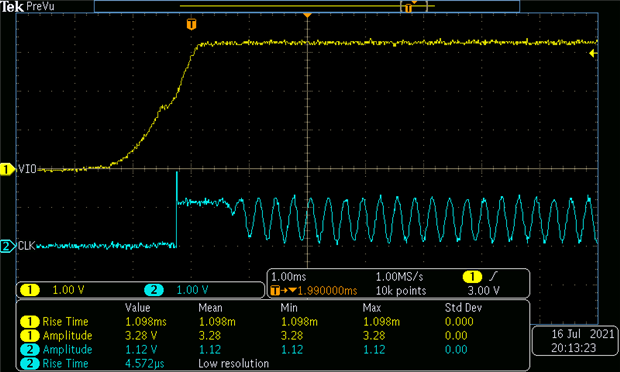Click channel 2 Amplitude measurement label
Viewport: 620px width, 372px height.
coord(67,350)
